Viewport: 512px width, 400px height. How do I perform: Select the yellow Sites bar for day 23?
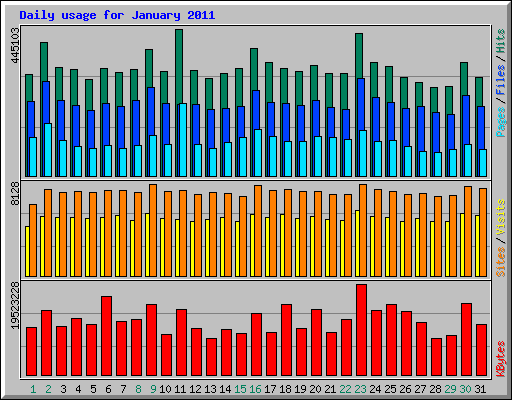point(357,243)
